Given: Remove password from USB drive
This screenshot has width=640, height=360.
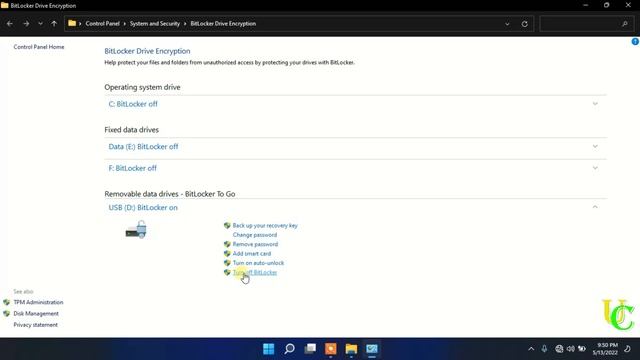Looking at the screenshot, I should 255,244.
